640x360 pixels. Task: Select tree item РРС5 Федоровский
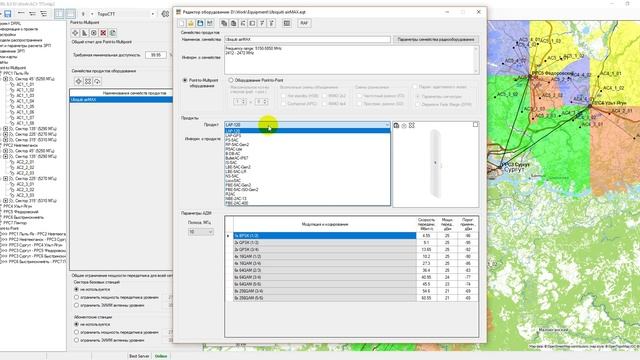pyautogui.click(x=21, y=212)
